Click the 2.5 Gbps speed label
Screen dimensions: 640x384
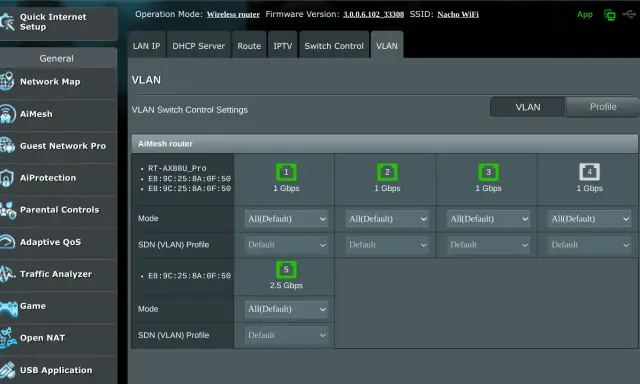286,286
